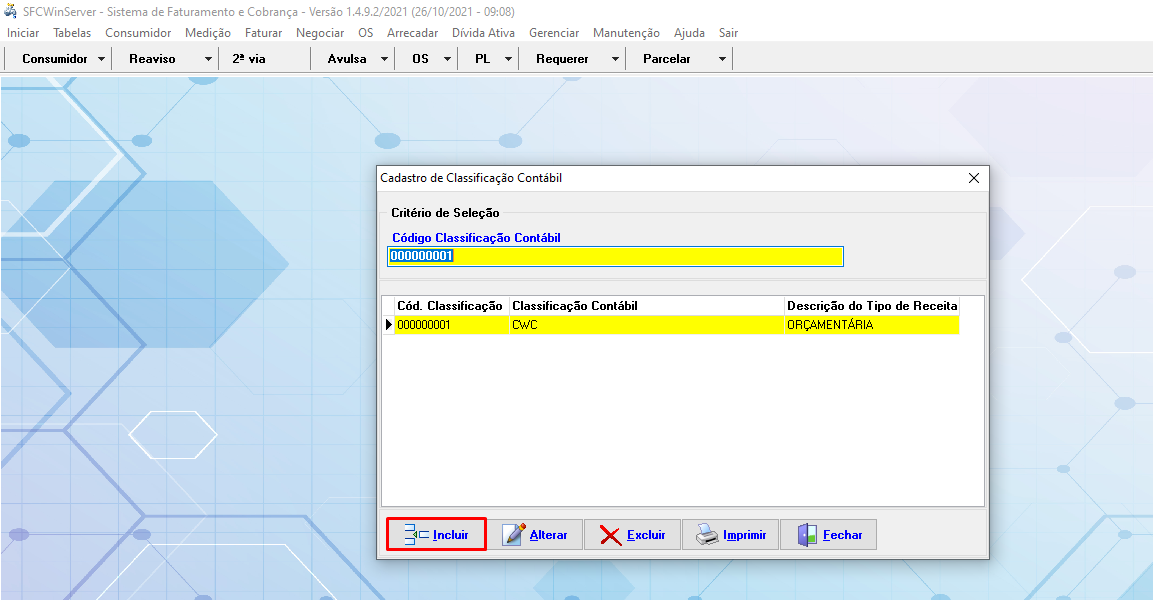Expand the Avulsa dropdown arrow
The height and width of the screenshot is (600, 1153).
point(384,59)
